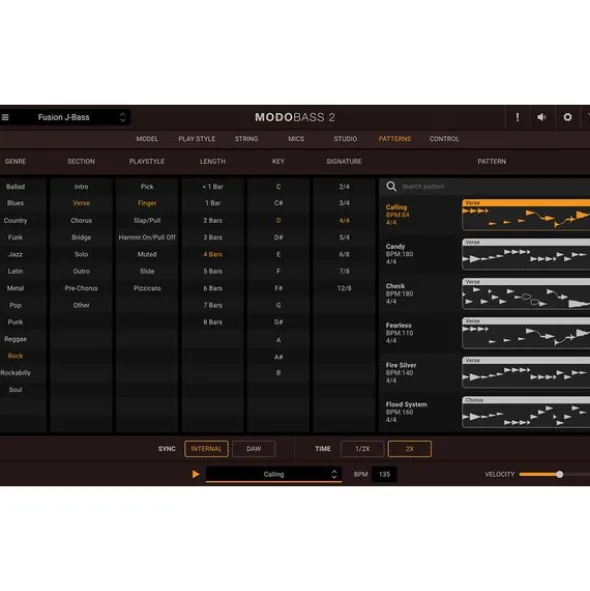
Task: Open the Calling pattern selector dropdown
Action: pos(274,474)
